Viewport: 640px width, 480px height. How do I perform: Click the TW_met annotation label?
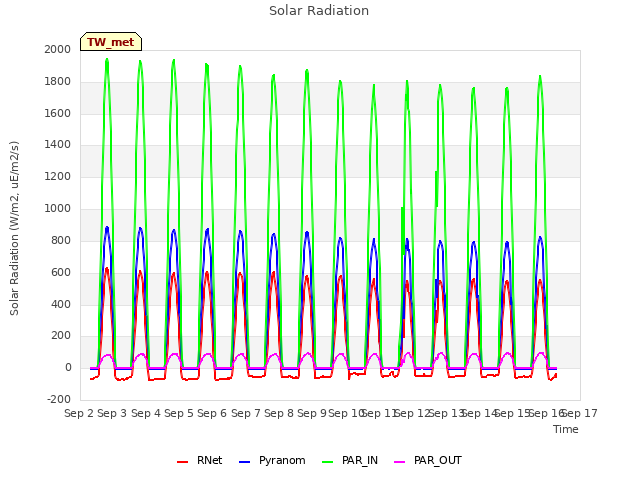click(x=111, y=42)
